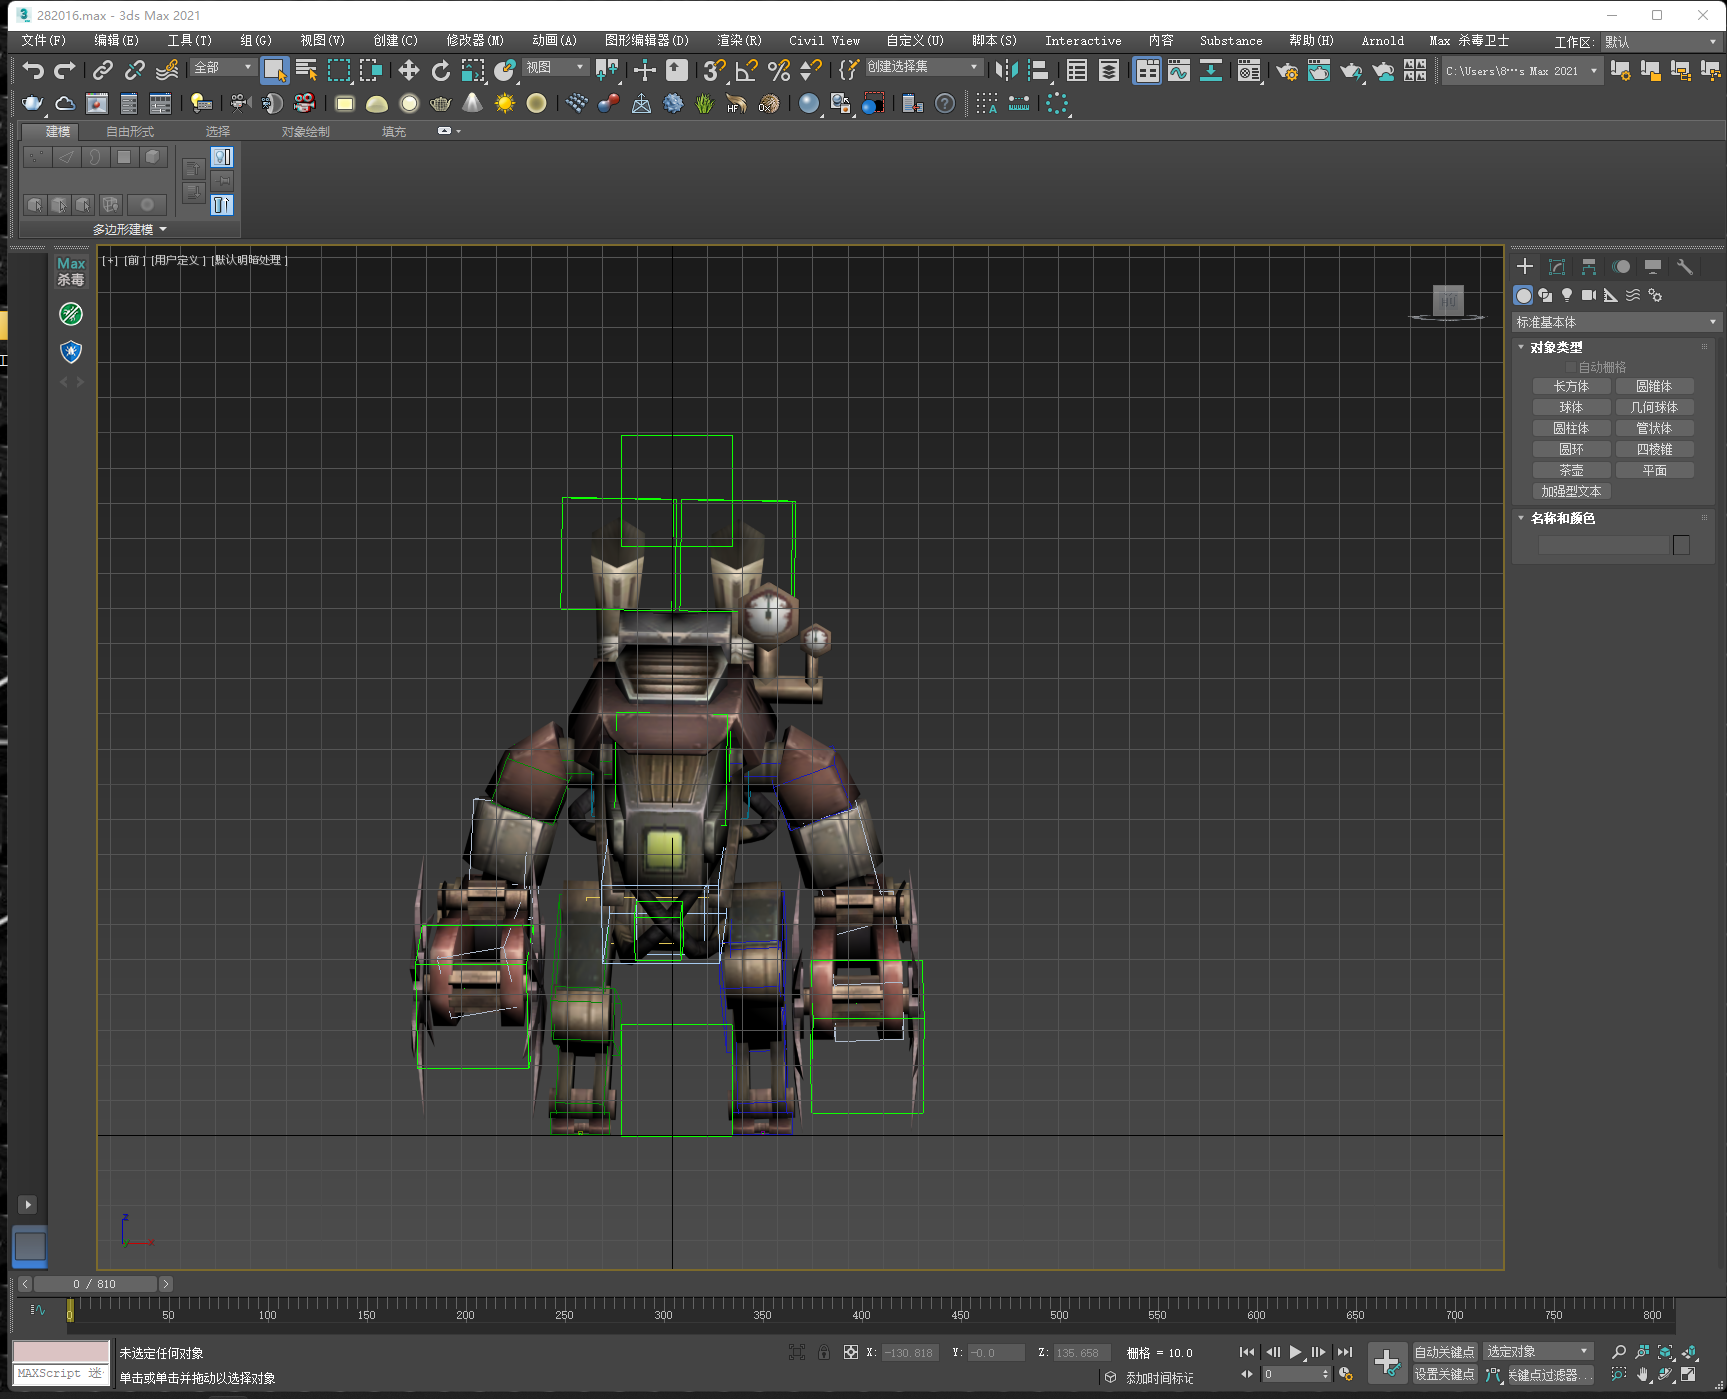Open the Layer Explorer icon
The height and width of the screenshot is (1399, 1727).
point(1109,70)
